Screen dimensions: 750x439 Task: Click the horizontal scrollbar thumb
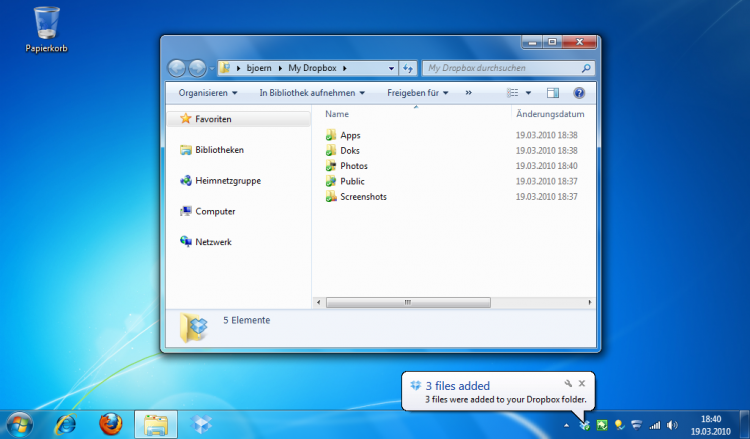pos(408,302)
